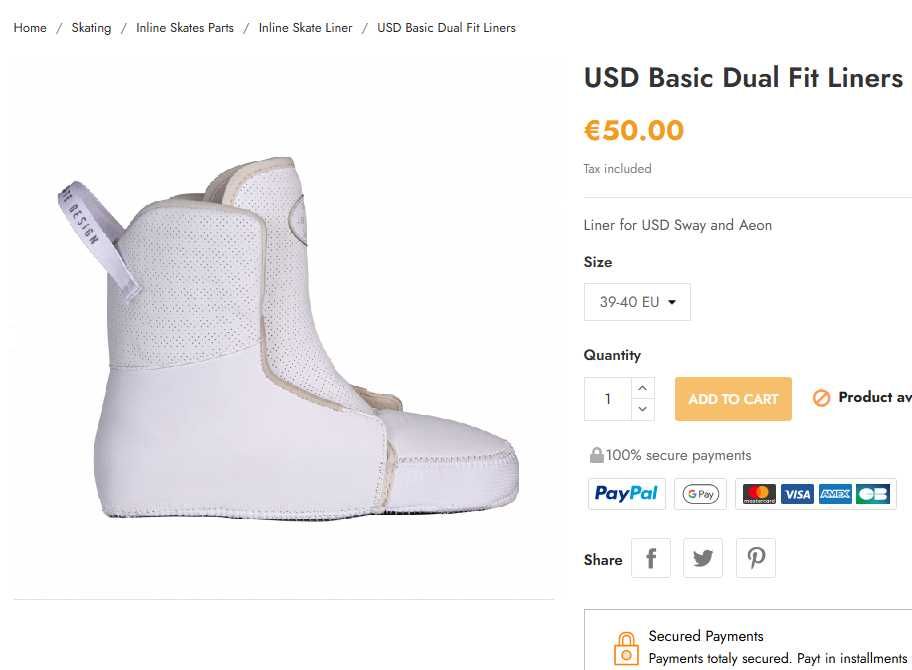912x670 pixels.
Task: Go to Home breadcrumb
Action: coord(30,28)
